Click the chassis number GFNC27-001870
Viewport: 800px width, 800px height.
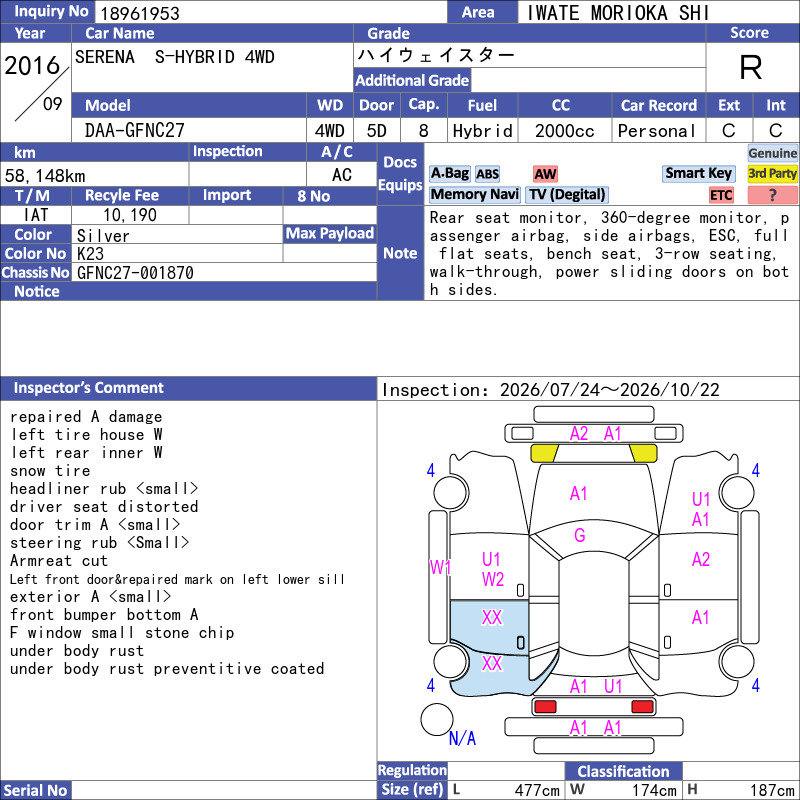135,273
